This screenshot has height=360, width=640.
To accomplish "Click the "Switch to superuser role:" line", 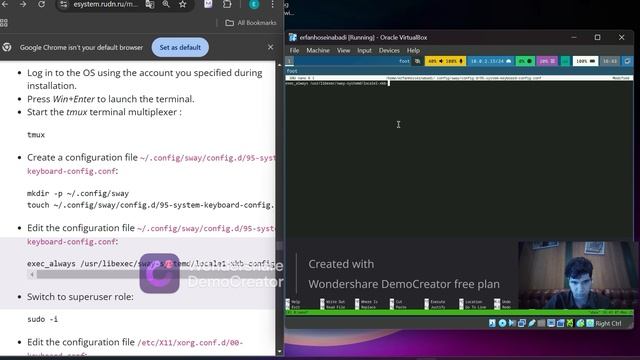I will click(80, 297).
